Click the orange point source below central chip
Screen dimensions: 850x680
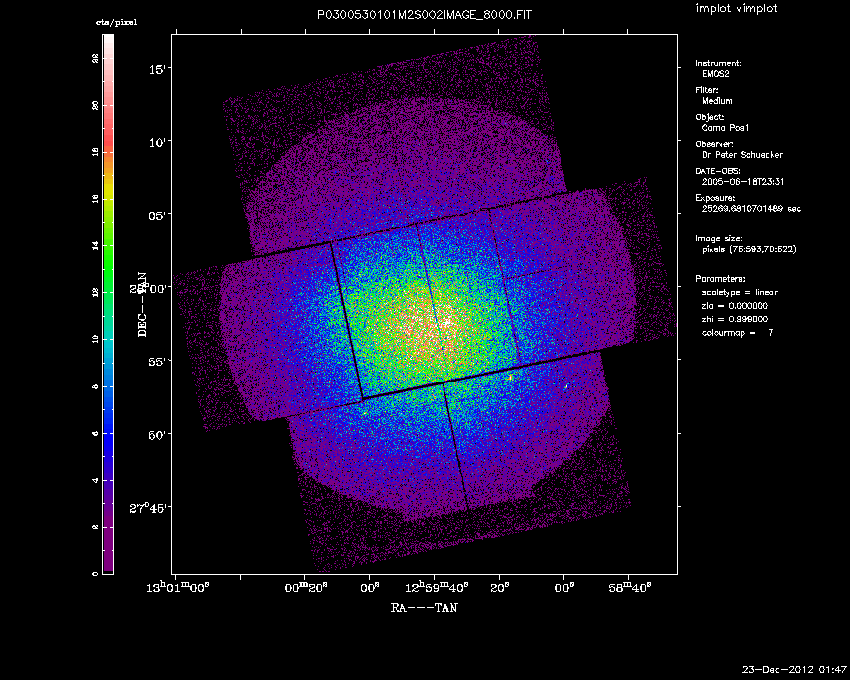tap(510, 378)
